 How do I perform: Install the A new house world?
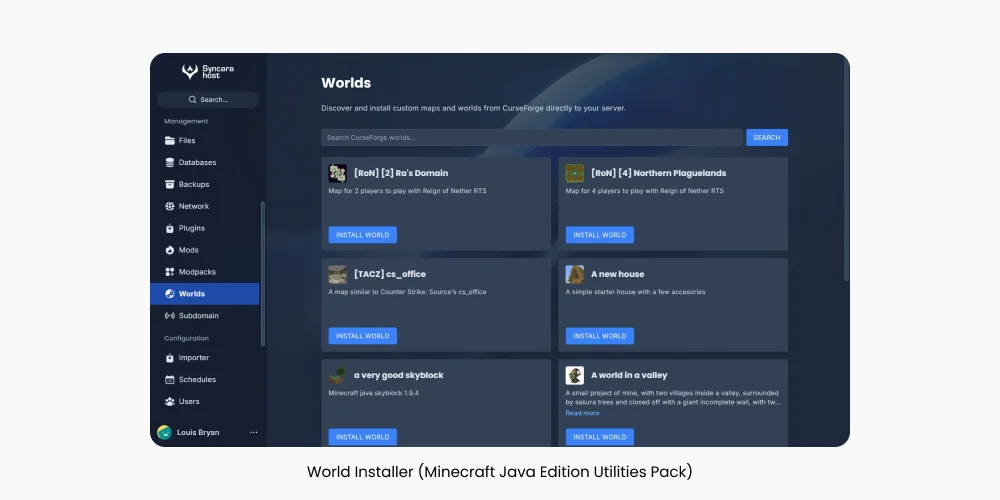point(599,336)
